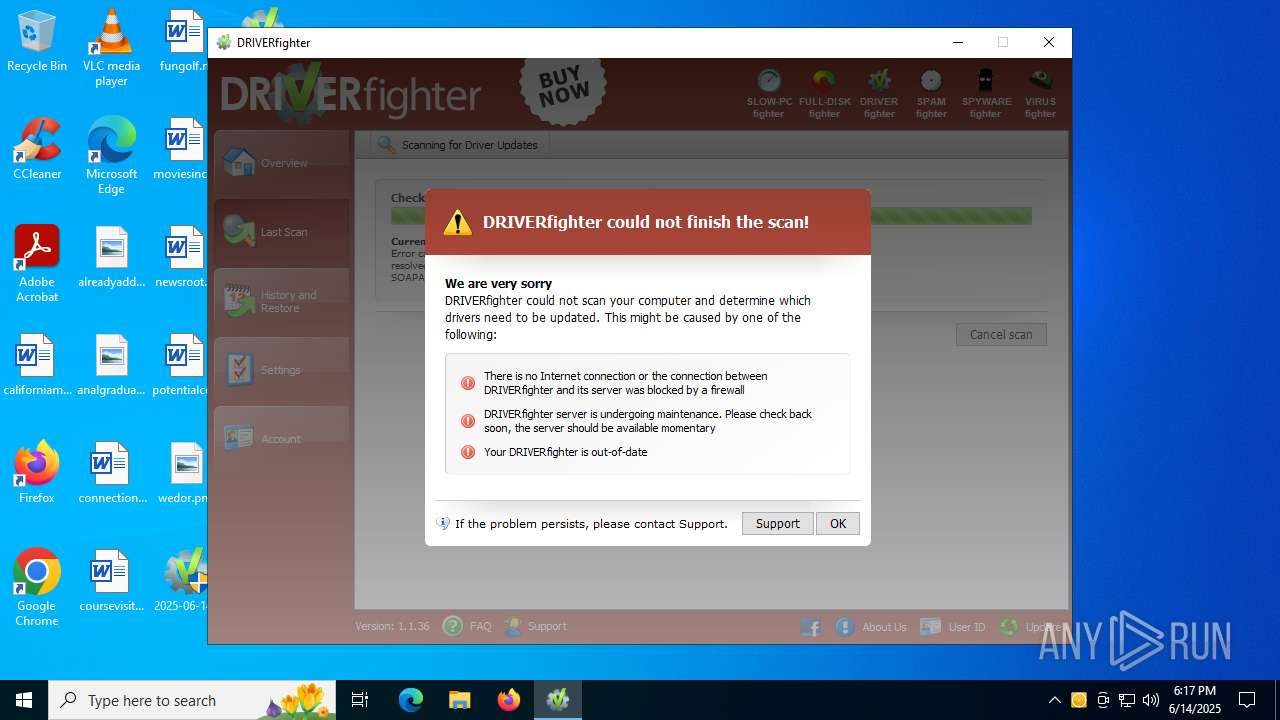The image size is (1280, 720).
Task: Click the We are very sorry heading
Action: tap(498, 284)
